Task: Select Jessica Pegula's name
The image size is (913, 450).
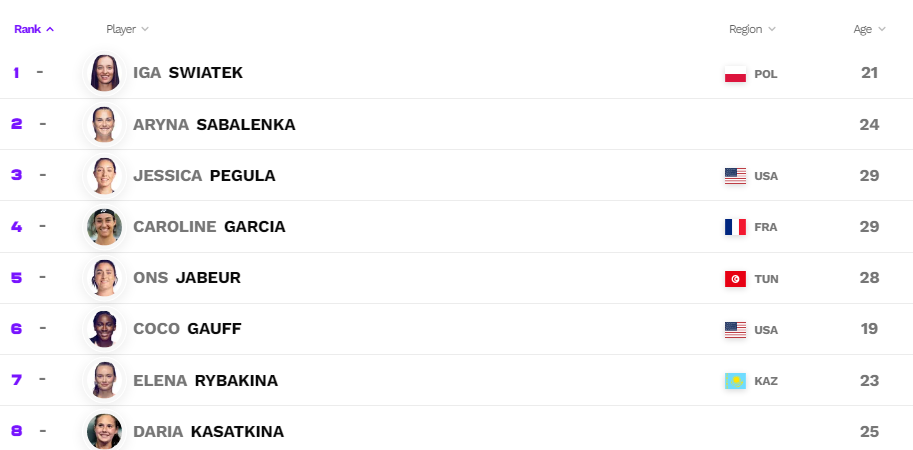Action: pyautogui.click(x=204, y=176)
